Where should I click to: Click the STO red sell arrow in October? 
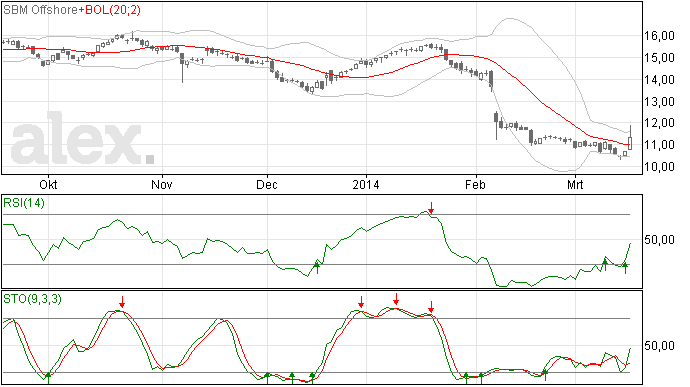[122, 302]
